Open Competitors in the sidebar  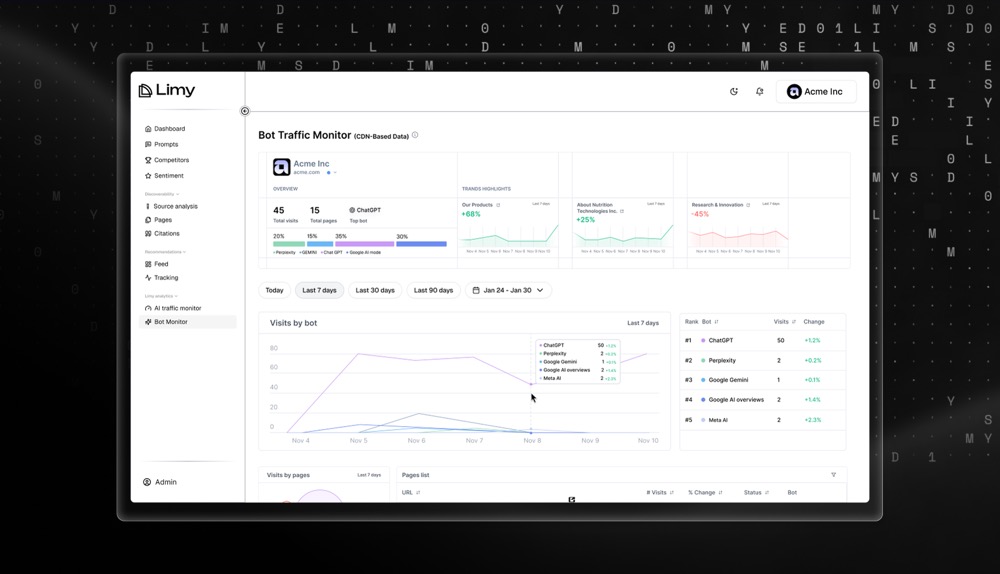tap(171, 160)
